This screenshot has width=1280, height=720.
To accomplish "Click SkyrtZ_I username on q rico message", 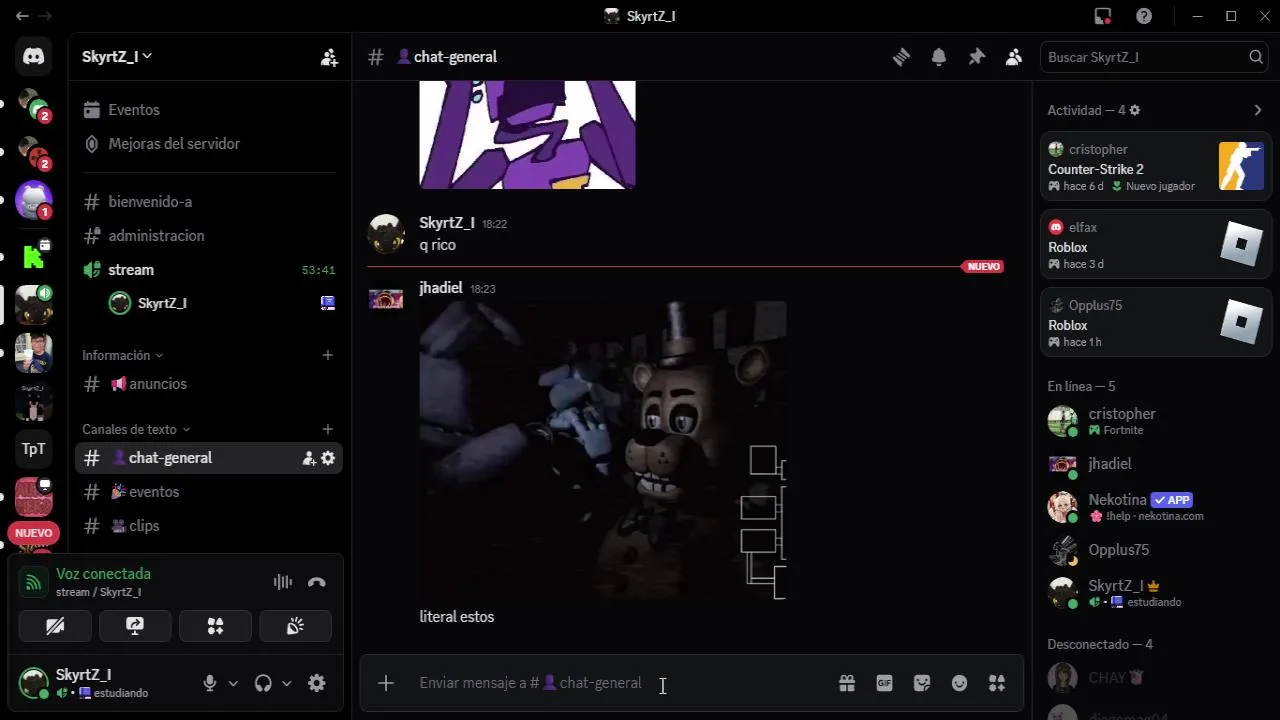I will pos(447,223).
